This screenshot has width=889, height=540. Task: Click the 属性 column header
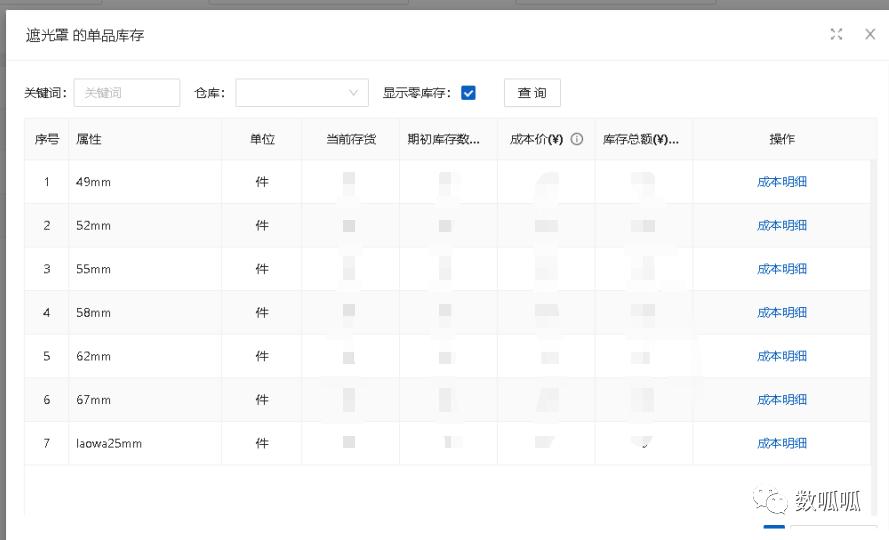(145, 139)
